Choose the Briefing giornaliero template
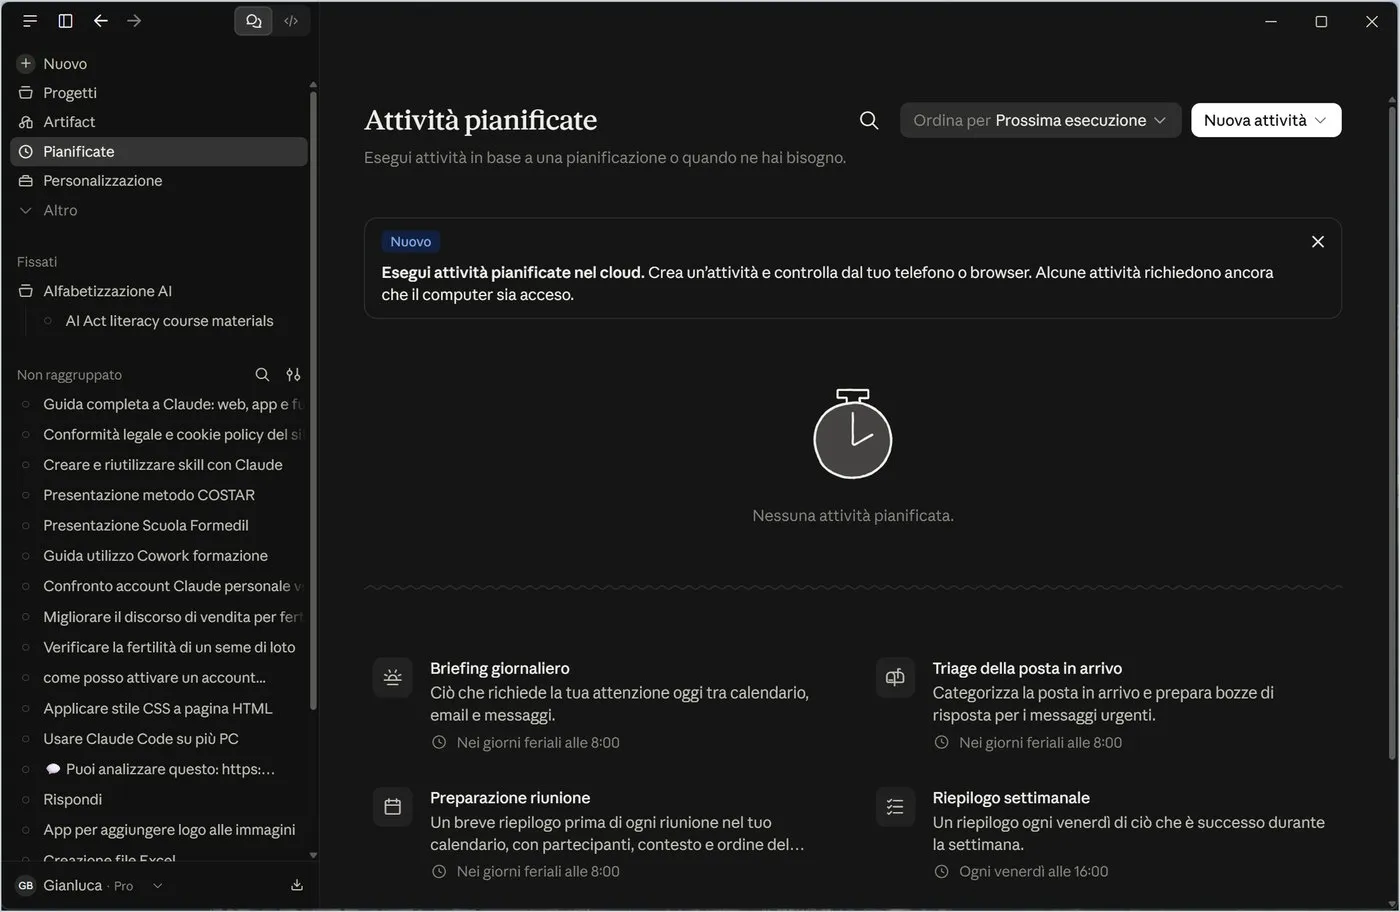Viewport: 1400px width, 912px height. (x=602, y=704)
